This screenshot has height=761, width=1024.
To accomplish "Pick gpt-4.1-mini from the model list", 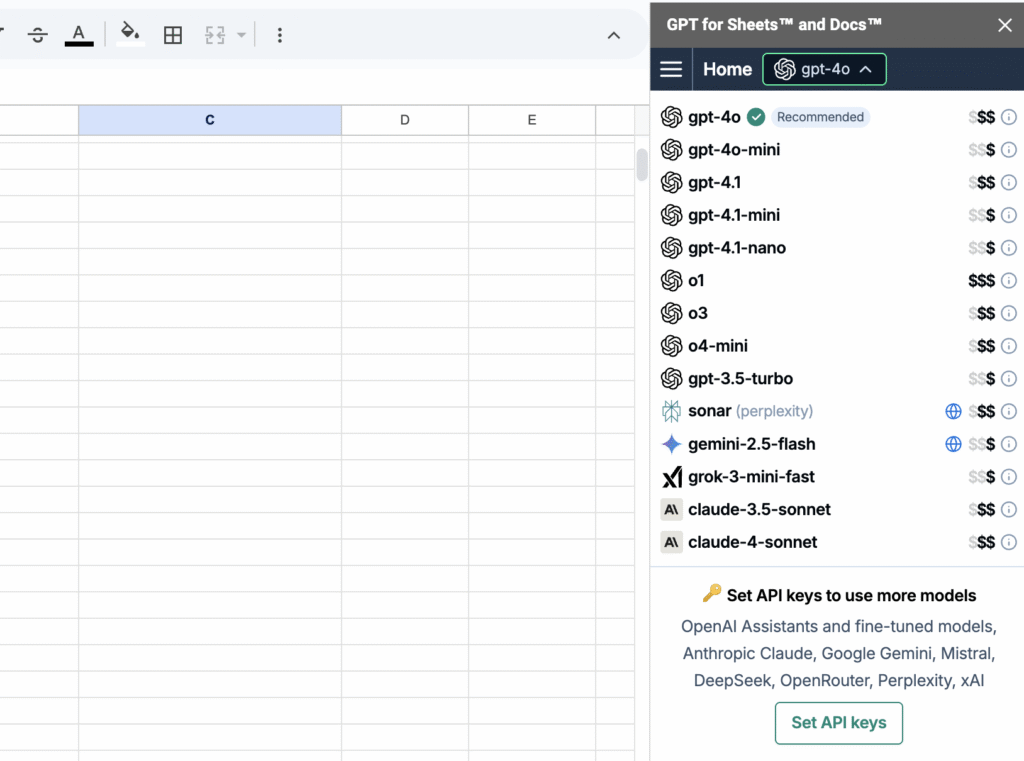I will point(838,215).
